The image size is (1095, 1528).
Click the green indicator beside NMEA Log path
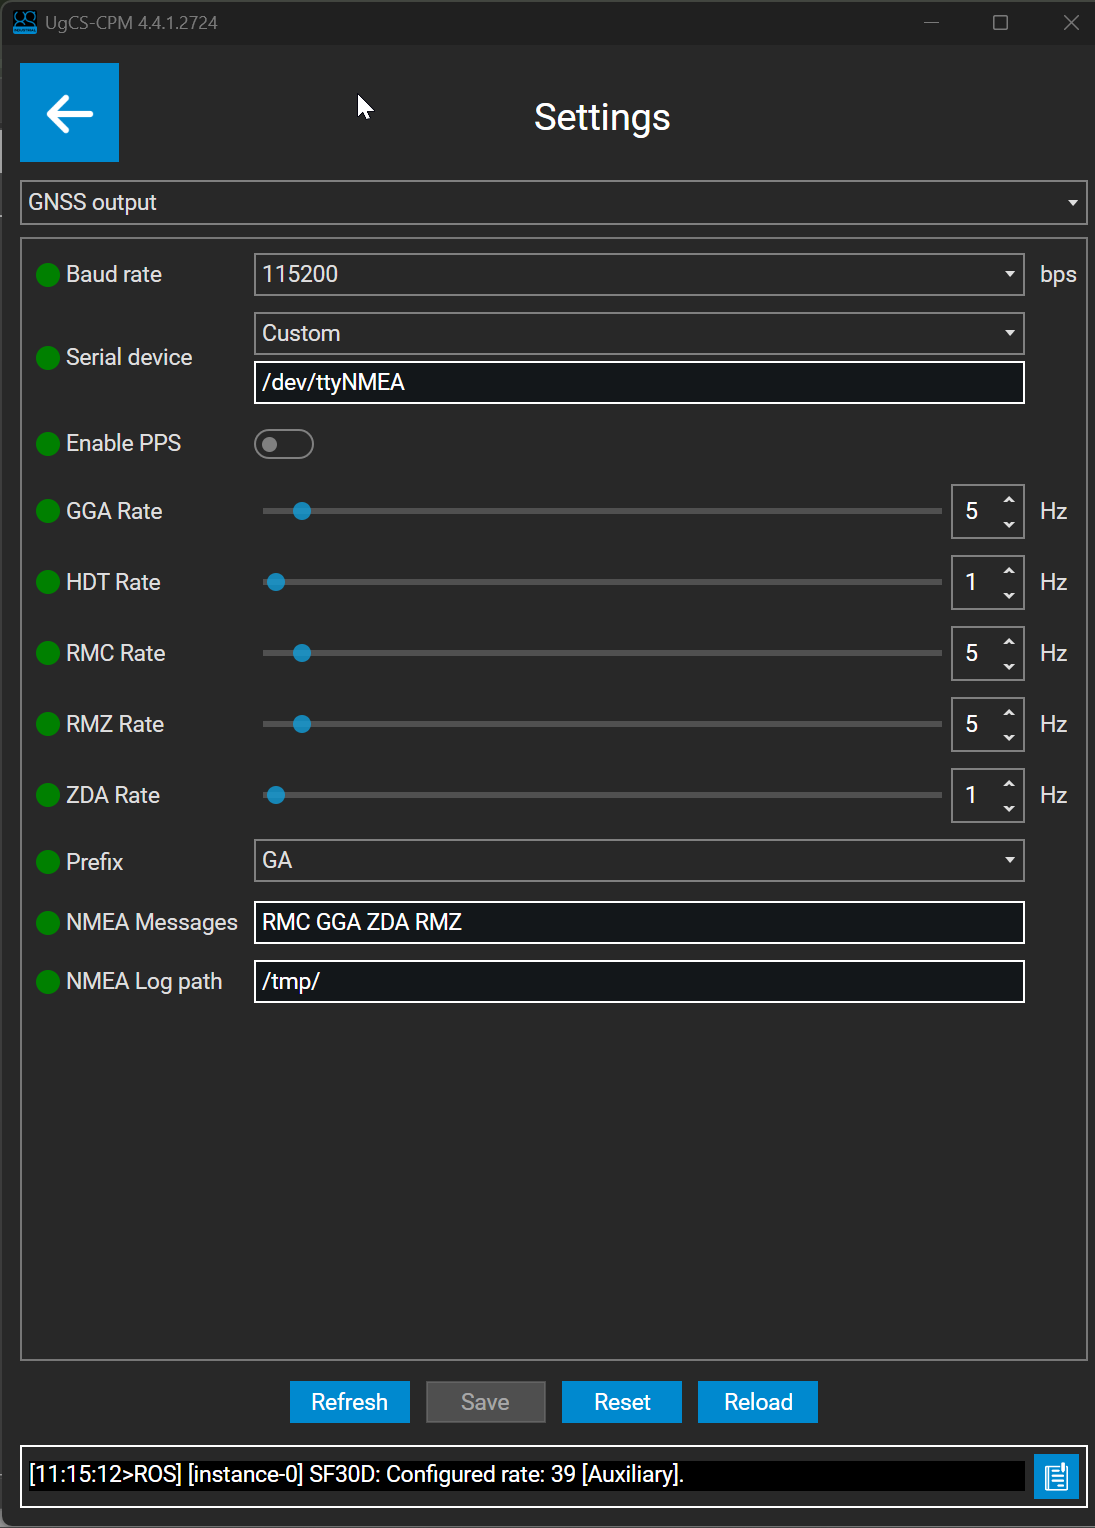pos(47,981)
